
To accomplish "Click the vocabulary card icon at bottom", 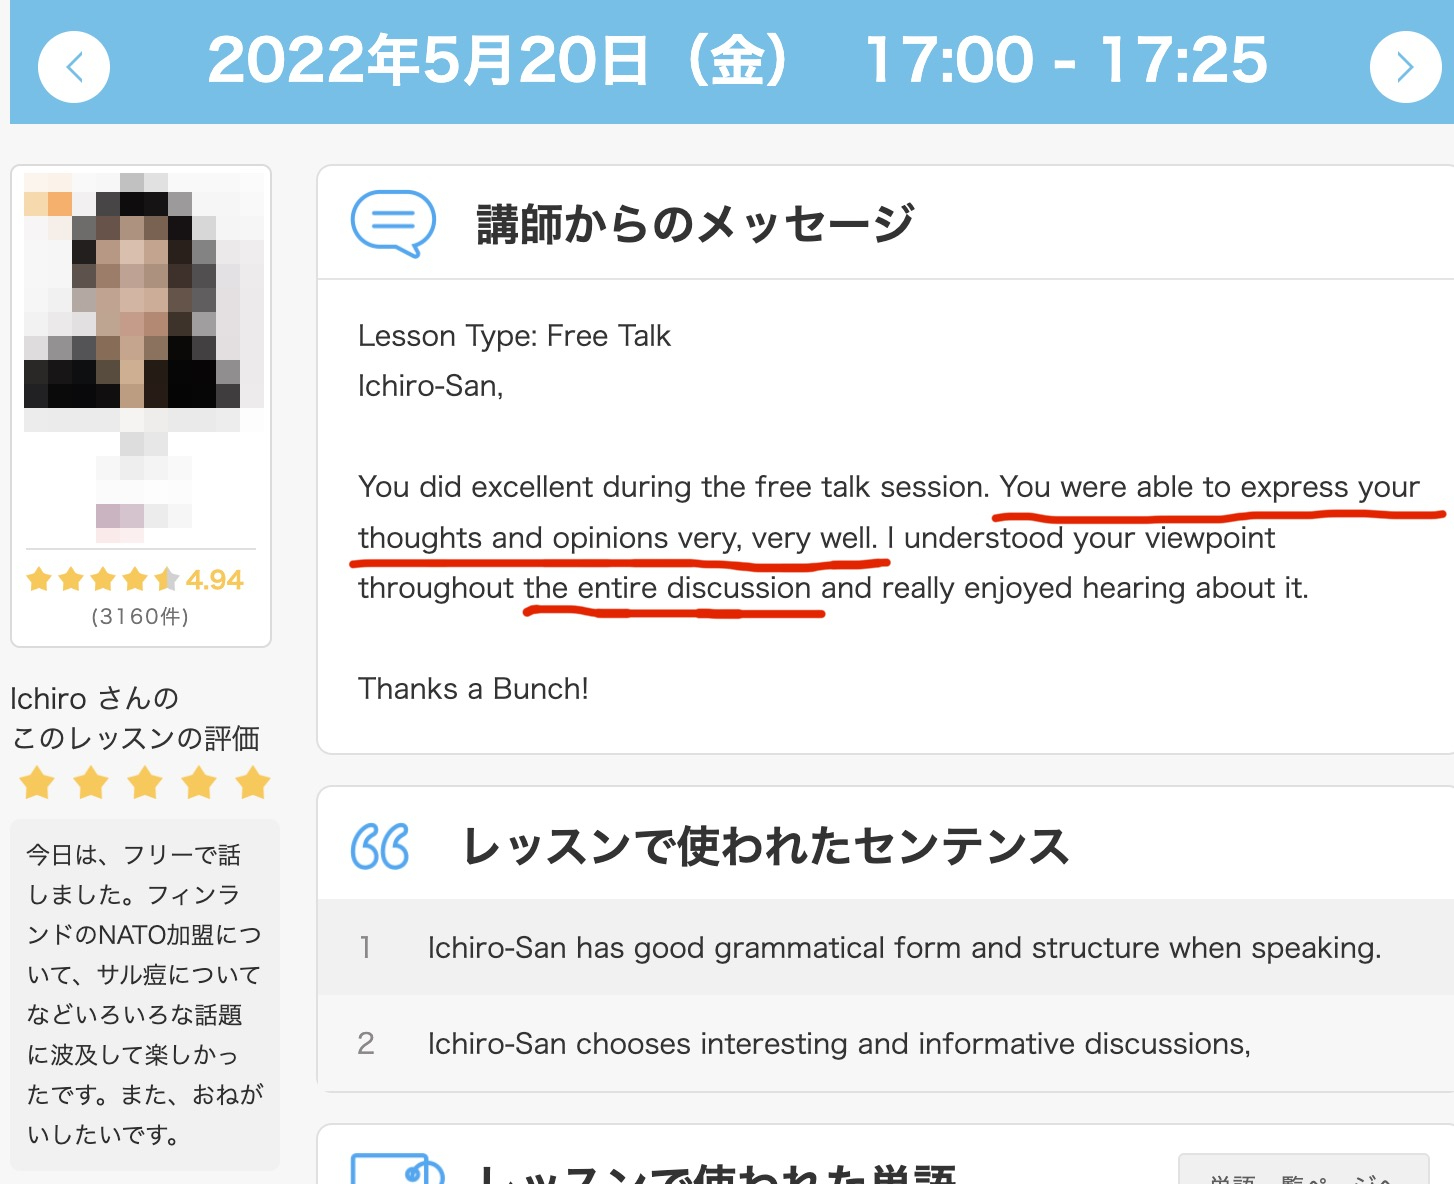I will coord(397,1169).
